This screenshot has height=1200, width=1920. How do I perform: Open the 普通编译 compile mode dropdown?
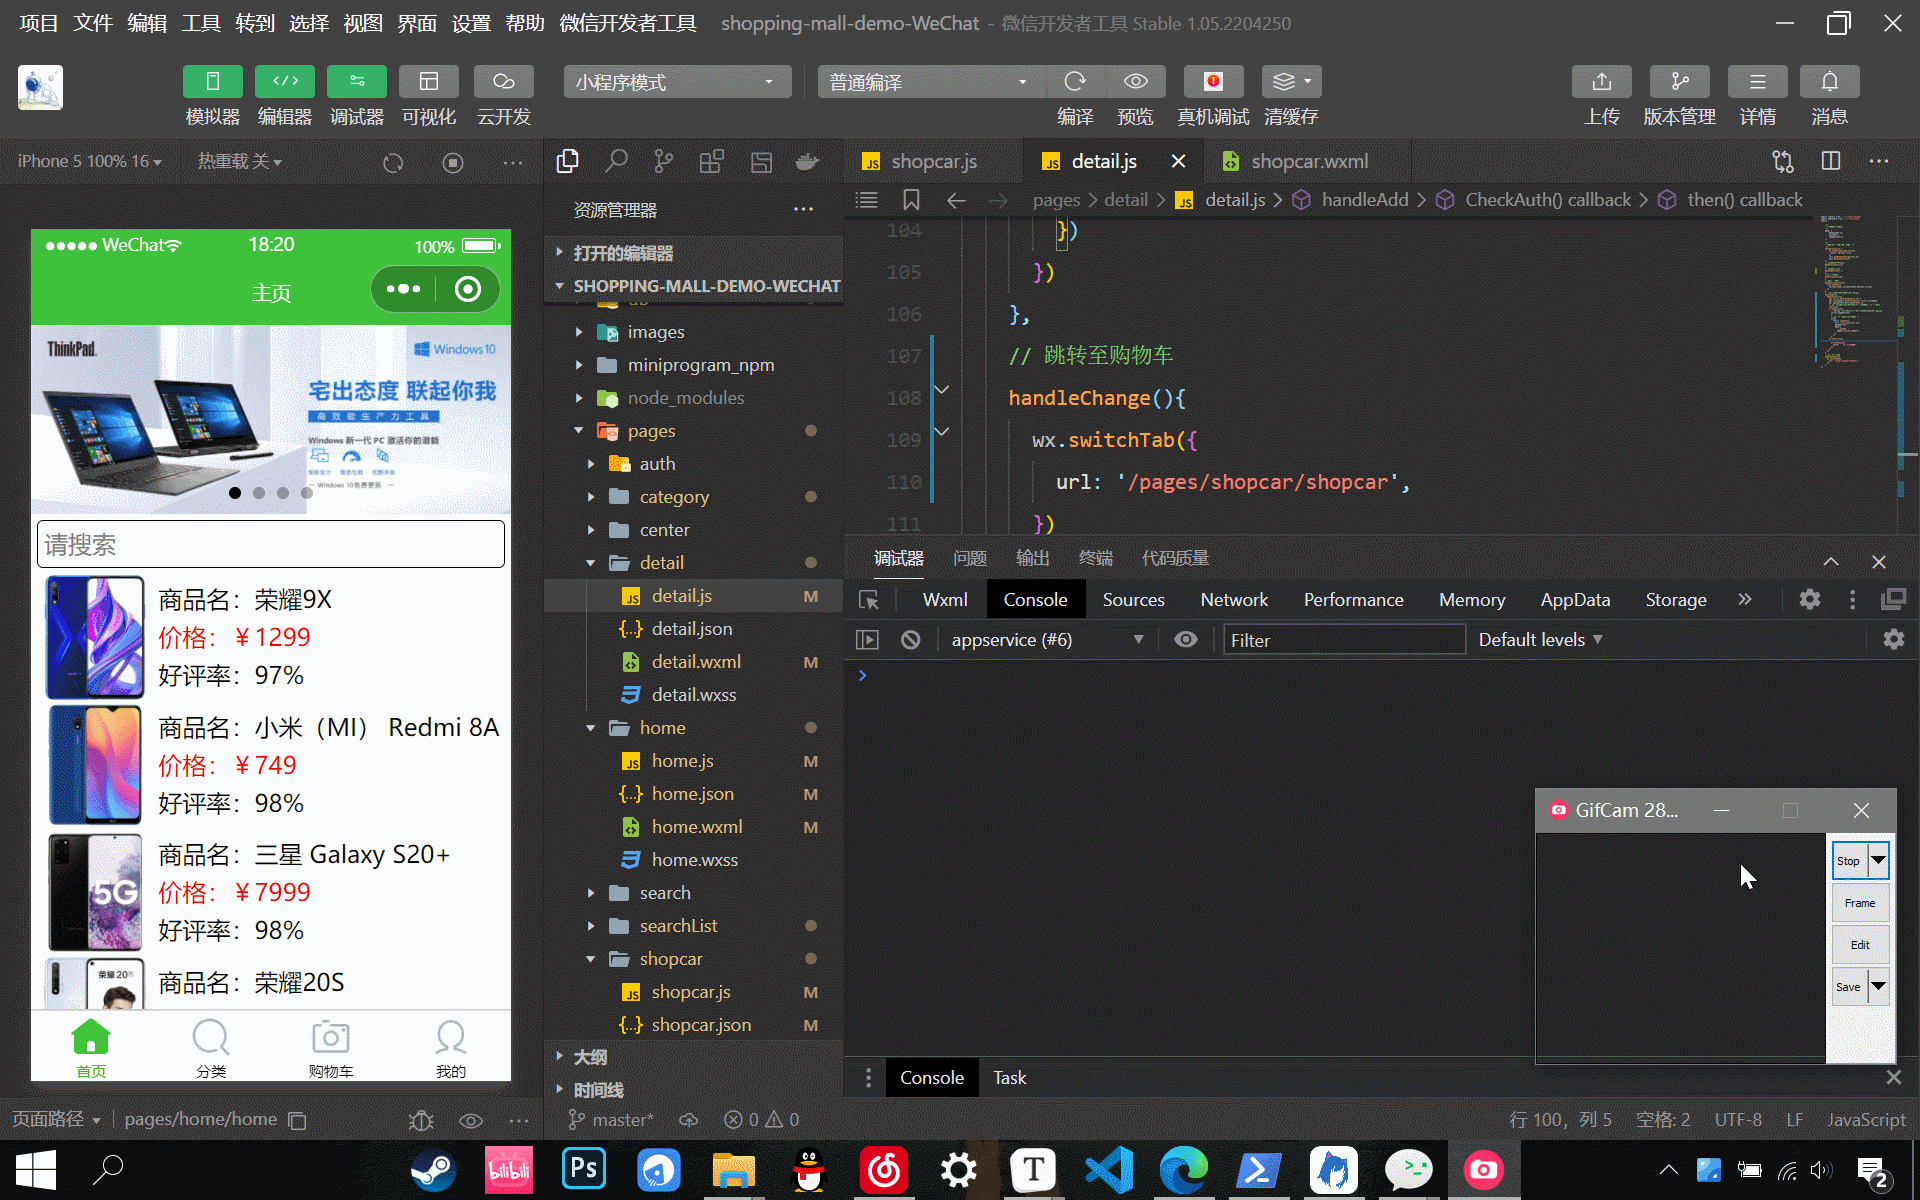click(931, 82)
